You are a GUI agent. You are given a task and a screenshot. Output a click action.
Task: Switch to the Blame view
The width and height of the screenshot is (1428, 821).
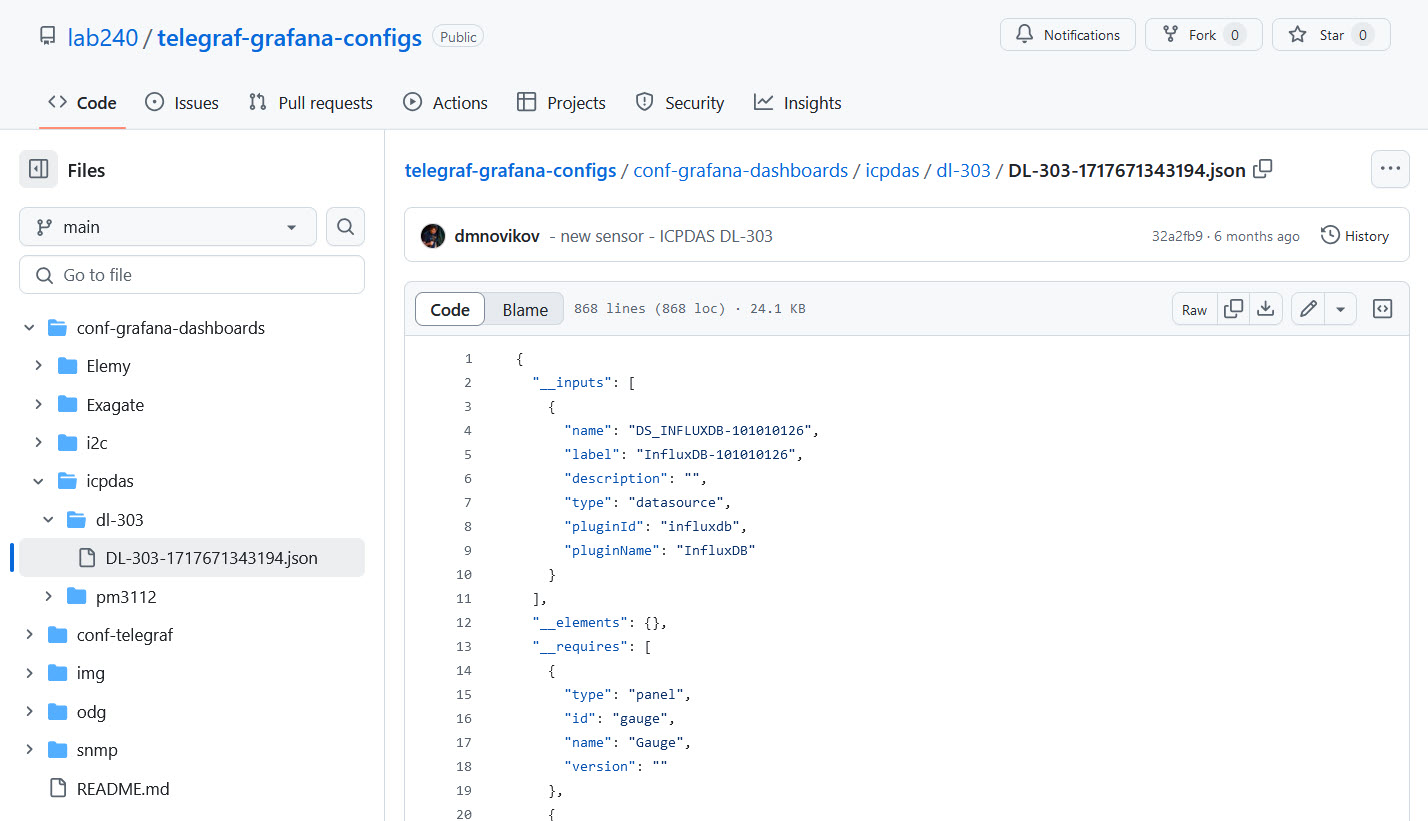[x=524, y=309]
